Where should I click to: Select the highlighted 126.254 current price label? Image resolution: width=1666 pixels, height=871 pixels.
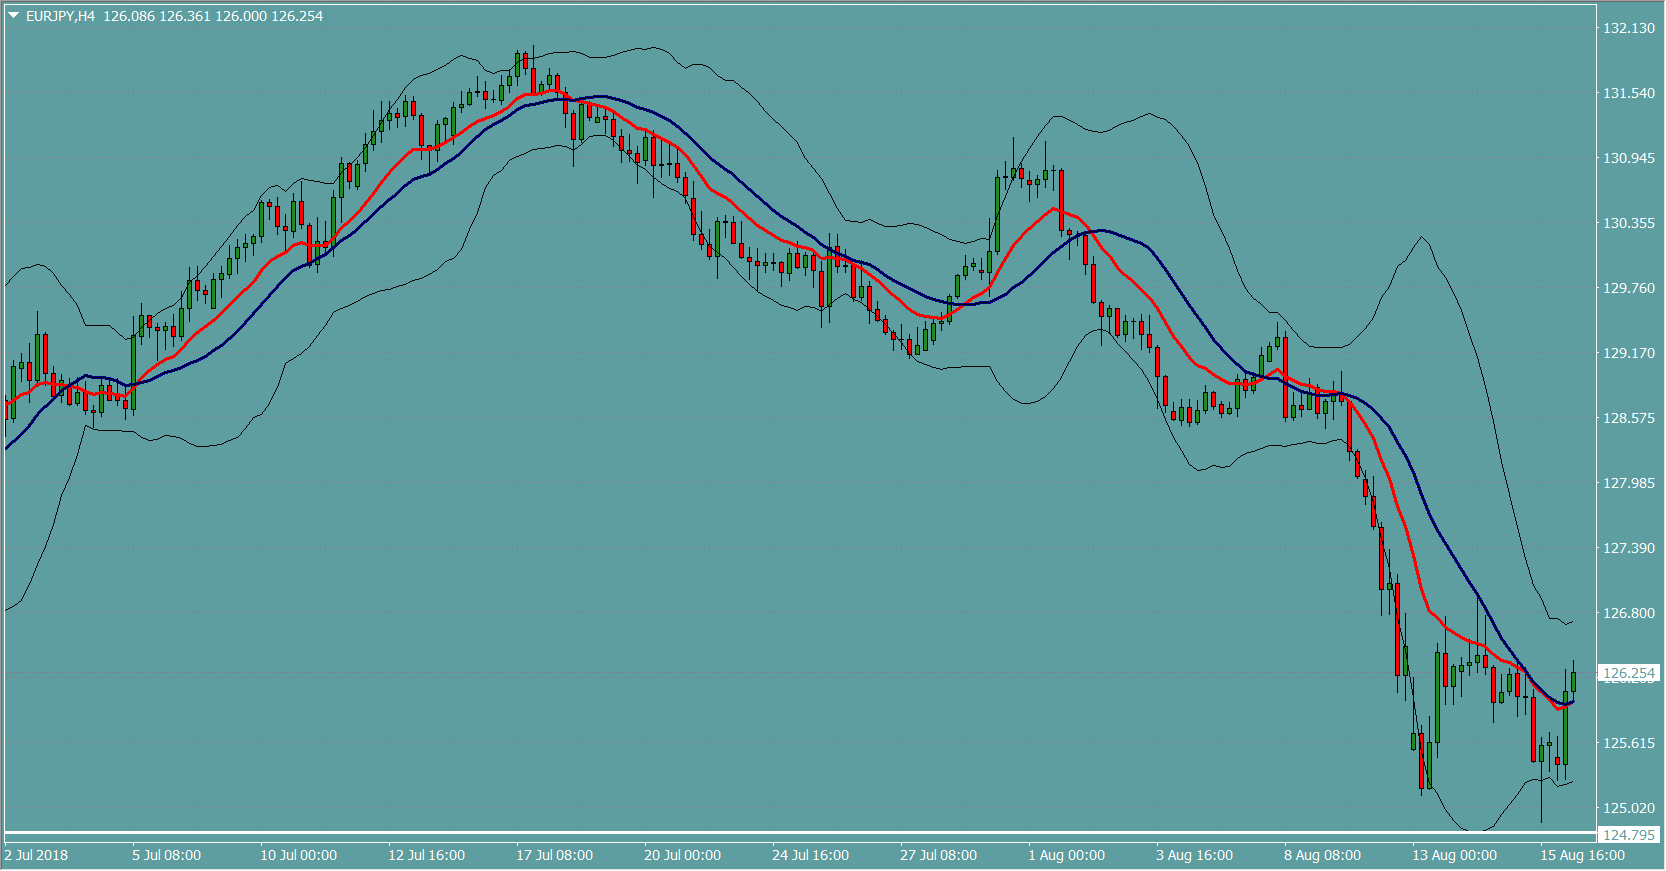pyautogui.click(x=1629, y=674)
